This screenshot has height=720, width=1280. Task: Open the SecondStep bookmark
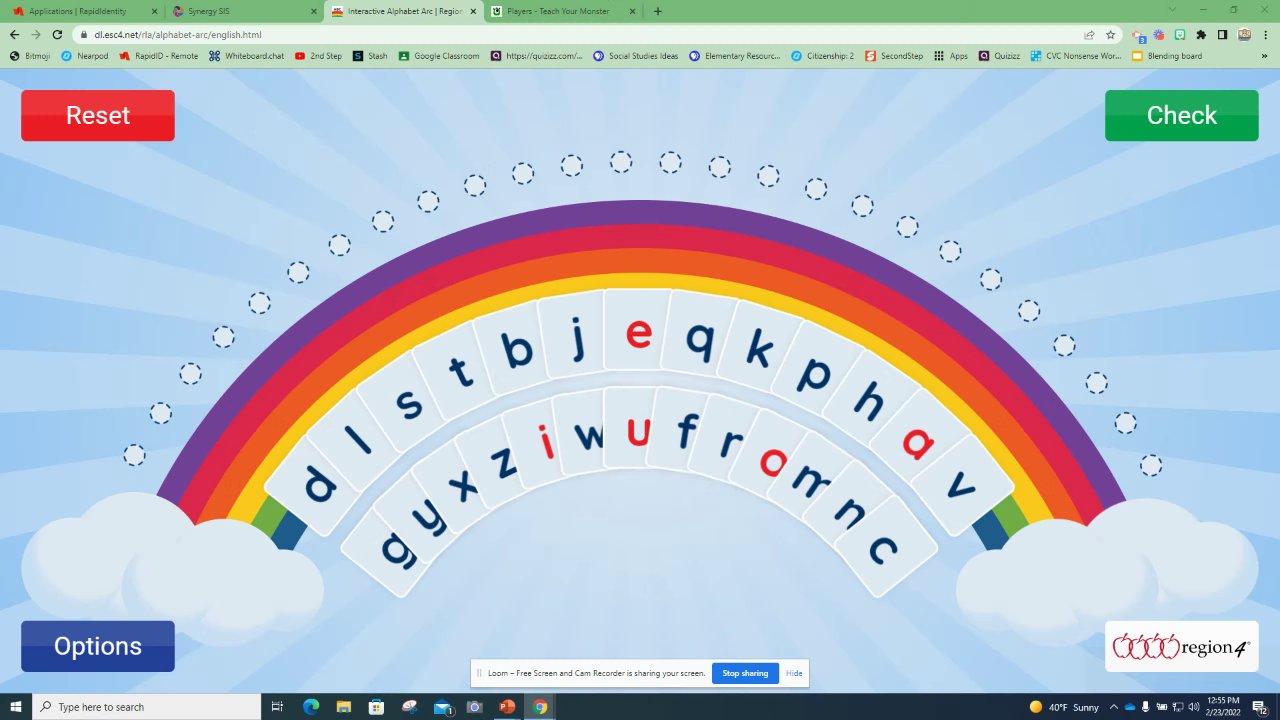point(894,56)
